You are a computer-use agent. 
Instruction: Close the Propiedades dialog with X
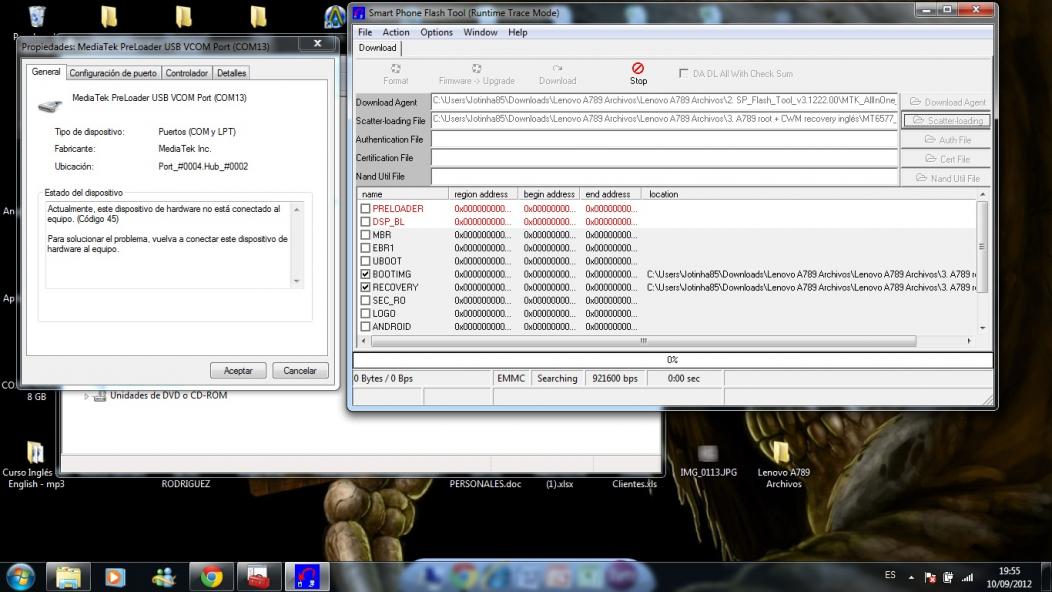(317, 44)
